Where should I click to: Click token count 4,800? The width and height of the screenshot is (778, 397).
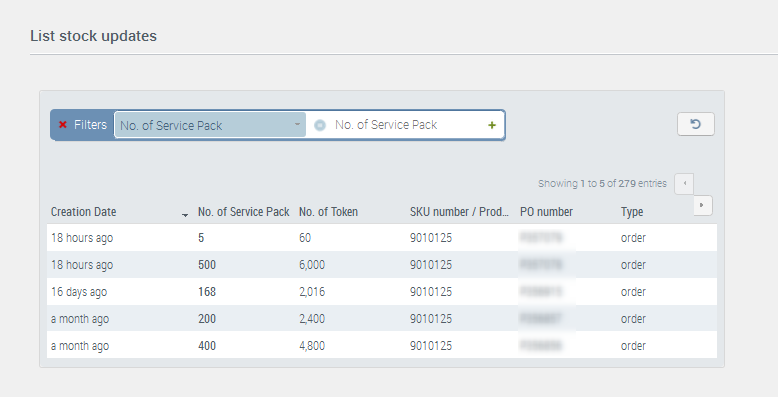tap(312, 345)
